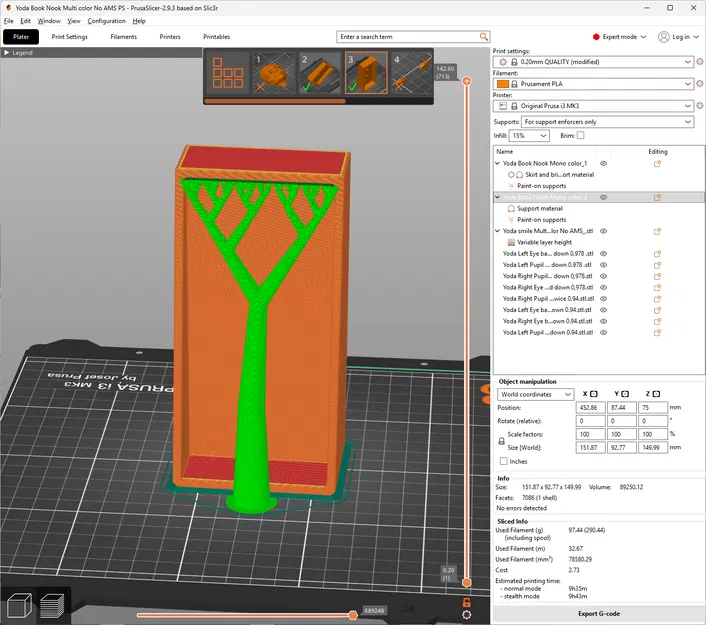The image size is (706, 625).
Task: Switch to 3D editor view cube icon
Action: pos(19,606)
